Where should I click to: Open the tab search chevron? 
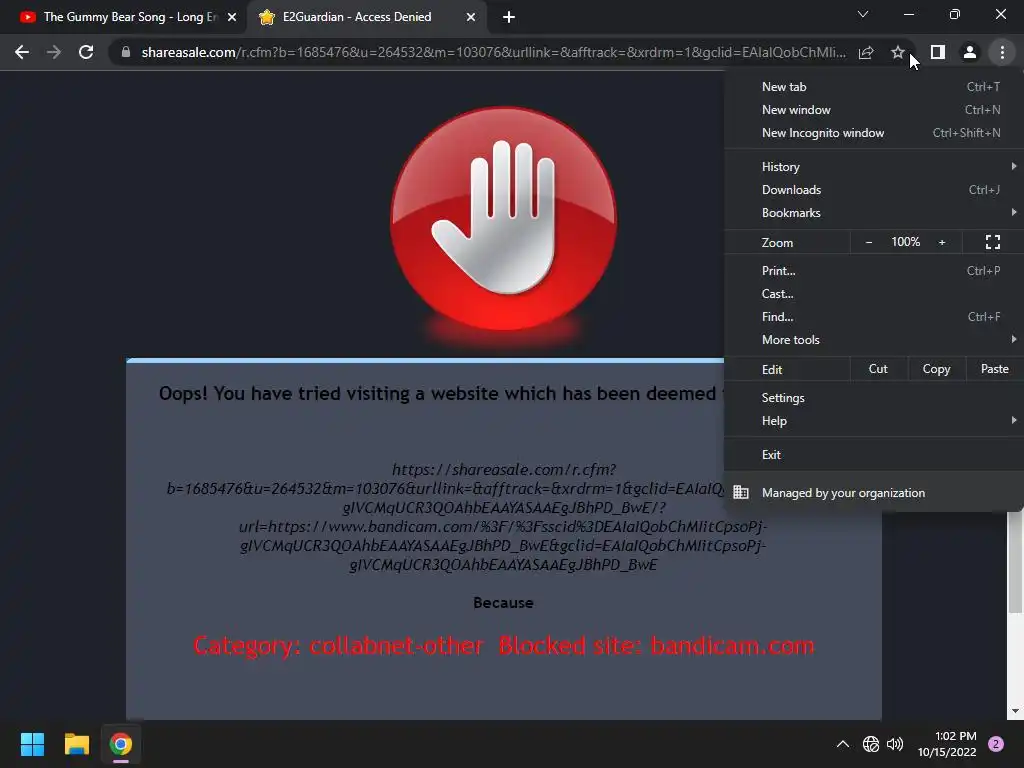pyautogui.click(x=863, y=14)
